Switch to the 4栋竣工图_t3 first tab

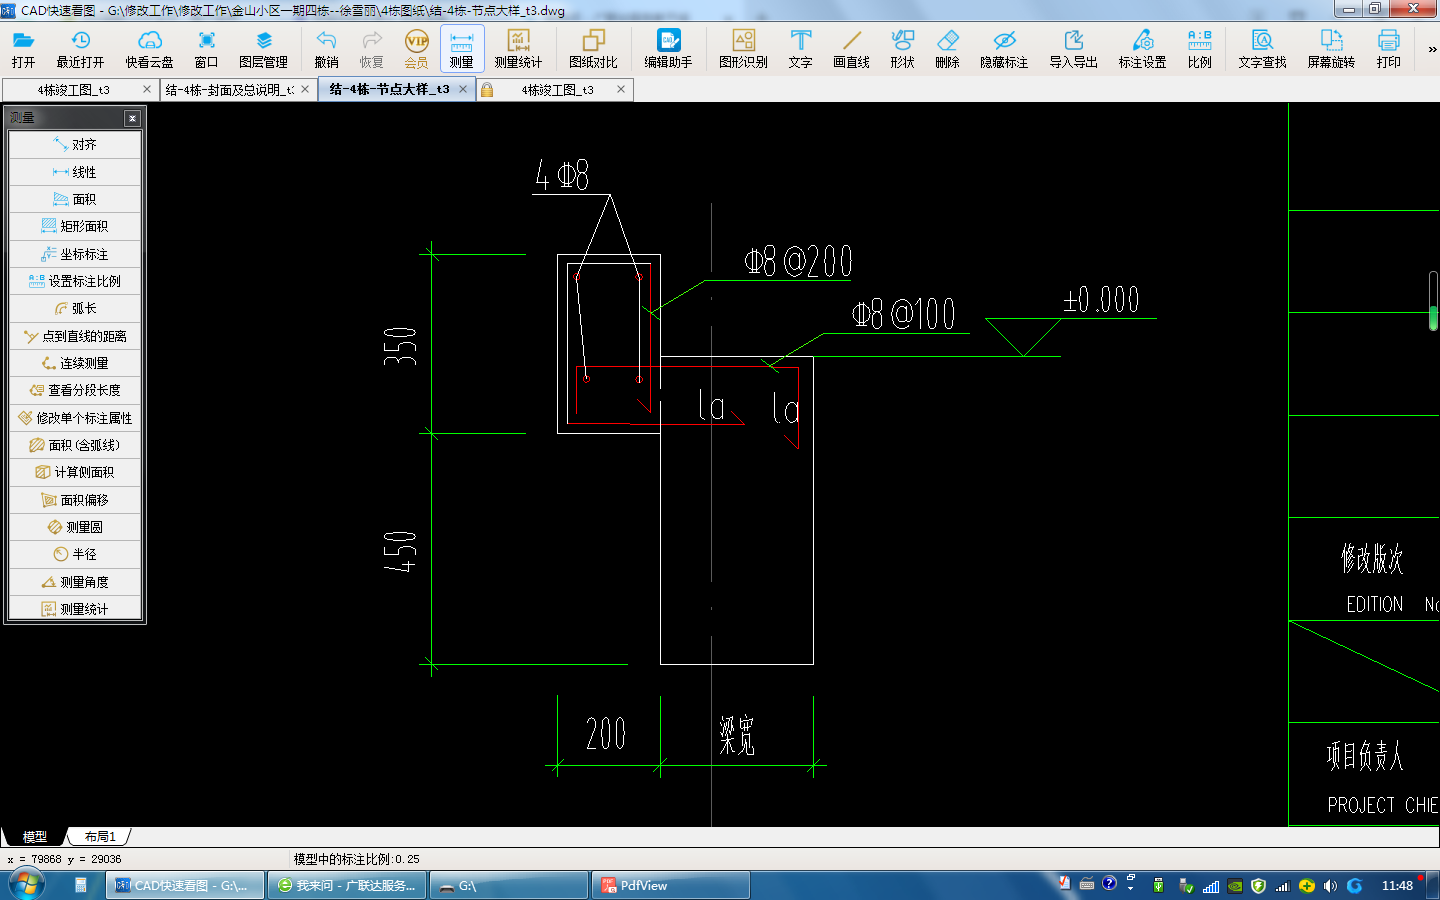pyautogui.click(x=74, y=90)
